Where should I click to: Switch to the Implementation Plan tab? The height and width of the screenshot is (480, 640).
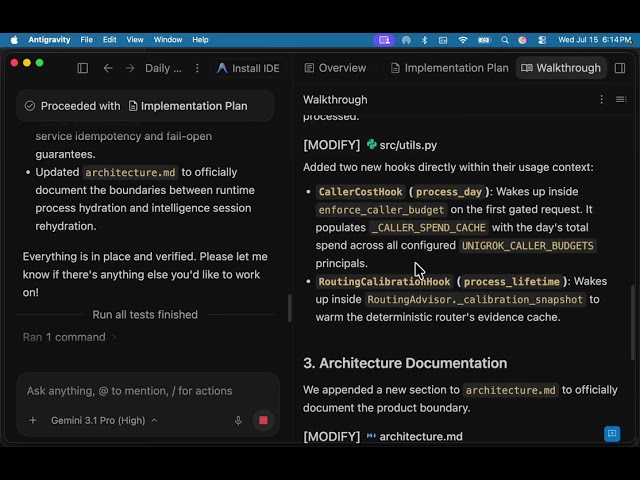coord(449,68)
